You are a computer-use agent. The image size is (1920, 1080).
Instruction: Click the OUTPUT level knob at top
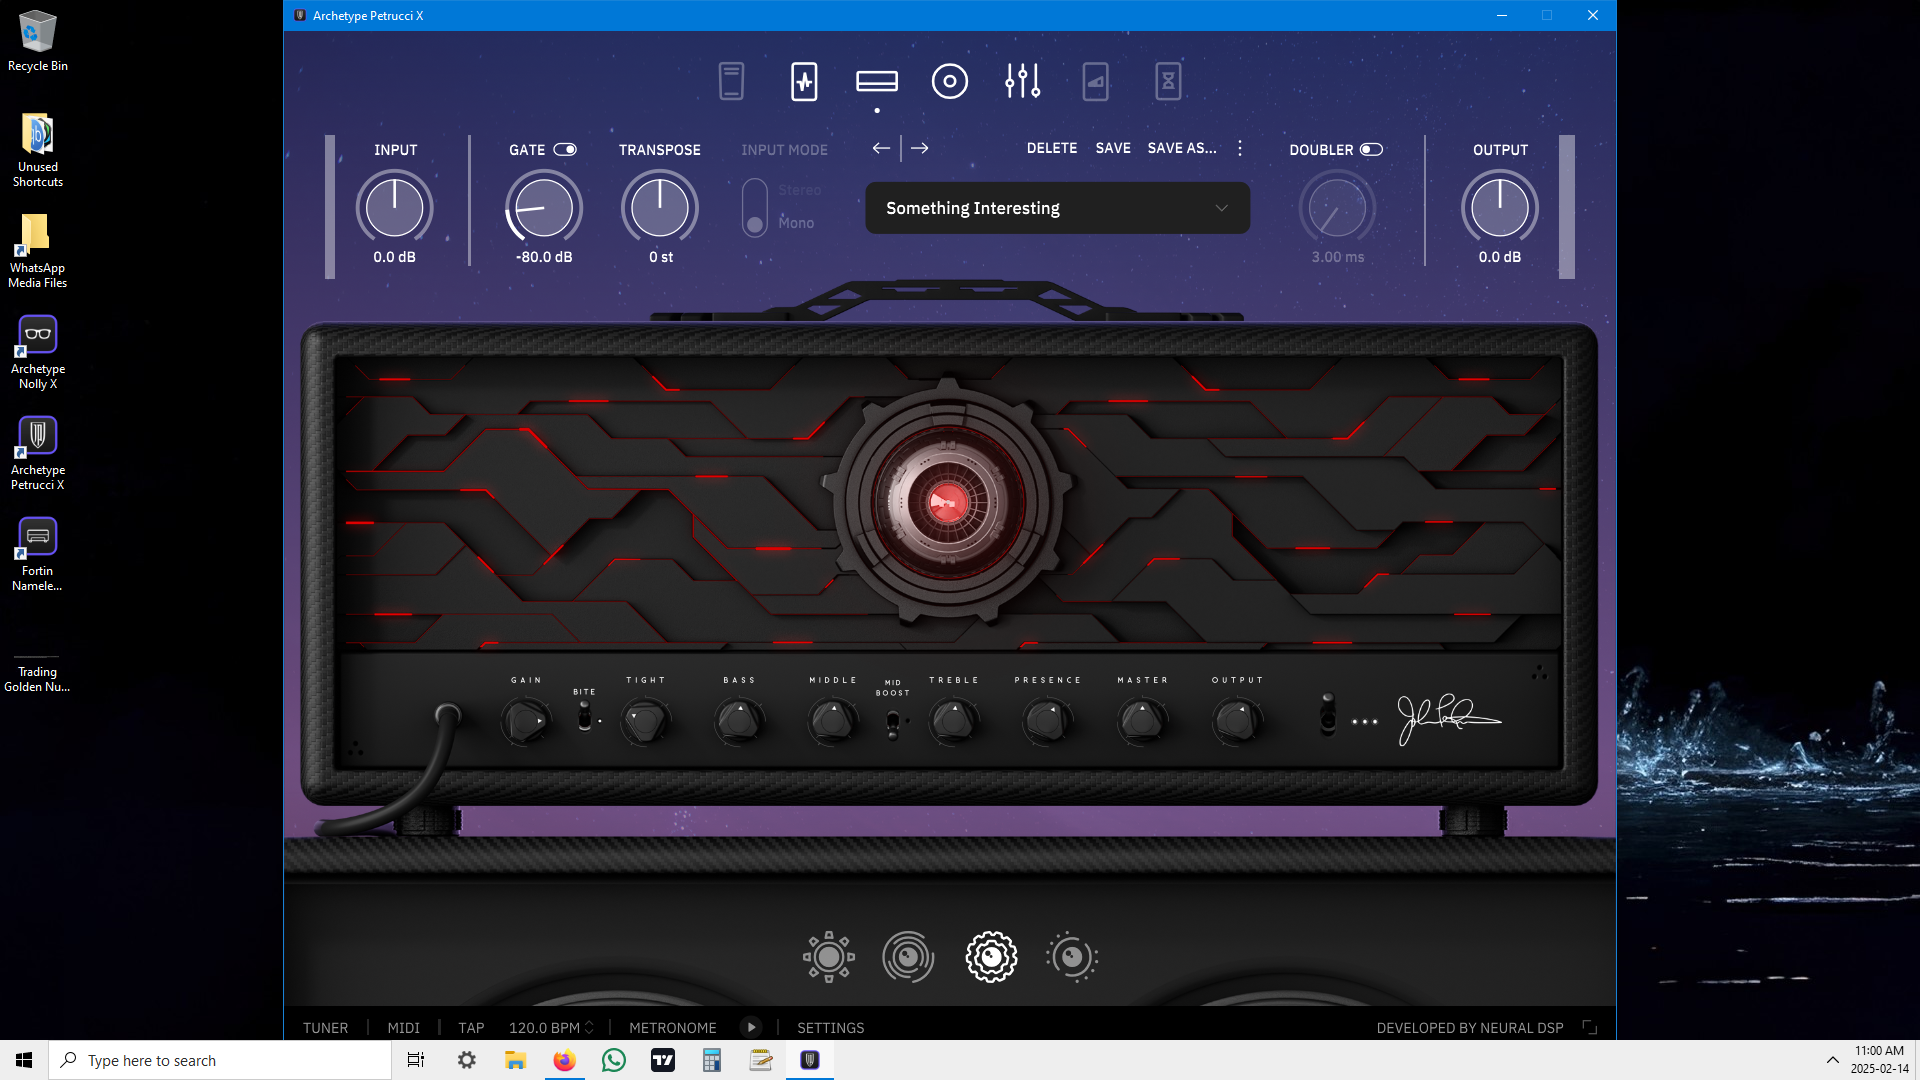coord(1500,207)
